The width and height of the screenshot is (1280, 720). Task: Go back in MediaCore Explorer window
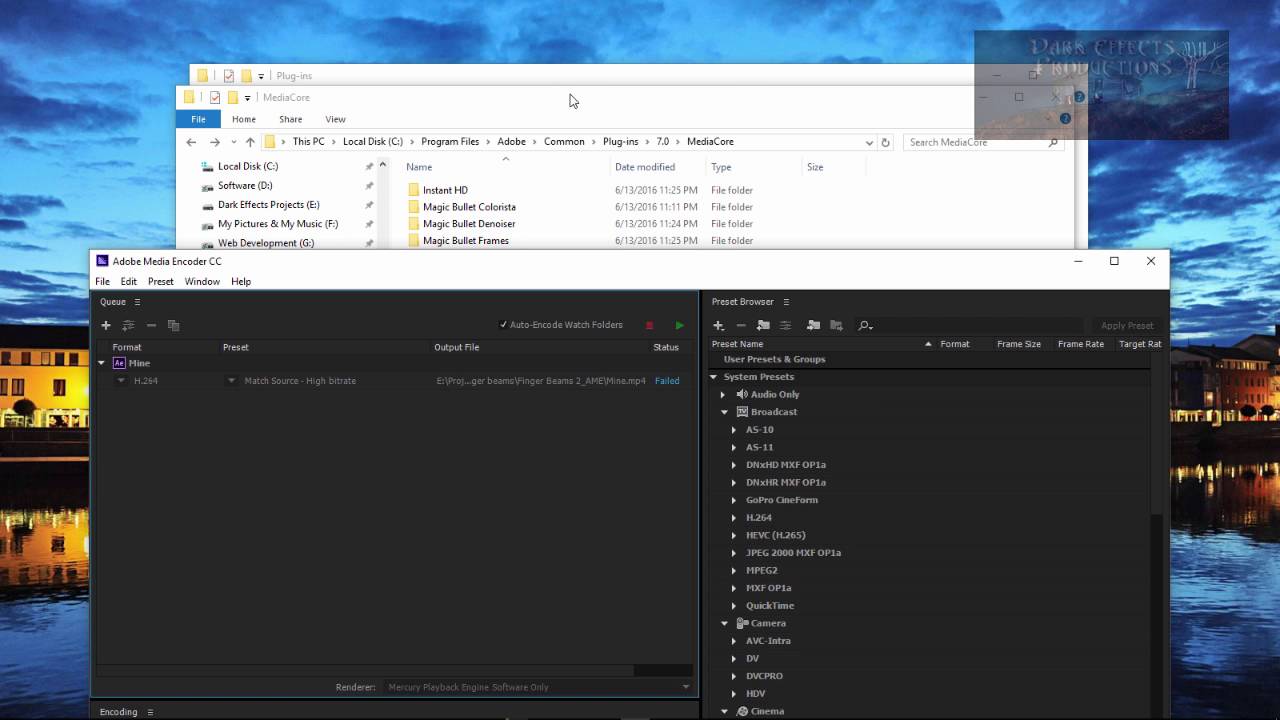192,142
